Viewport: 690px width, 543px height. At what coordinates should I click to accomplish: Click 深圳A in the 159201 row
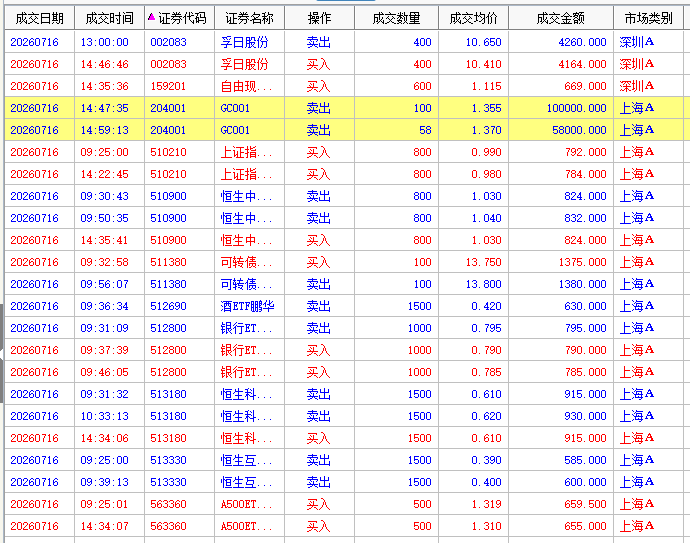point(636,86)
